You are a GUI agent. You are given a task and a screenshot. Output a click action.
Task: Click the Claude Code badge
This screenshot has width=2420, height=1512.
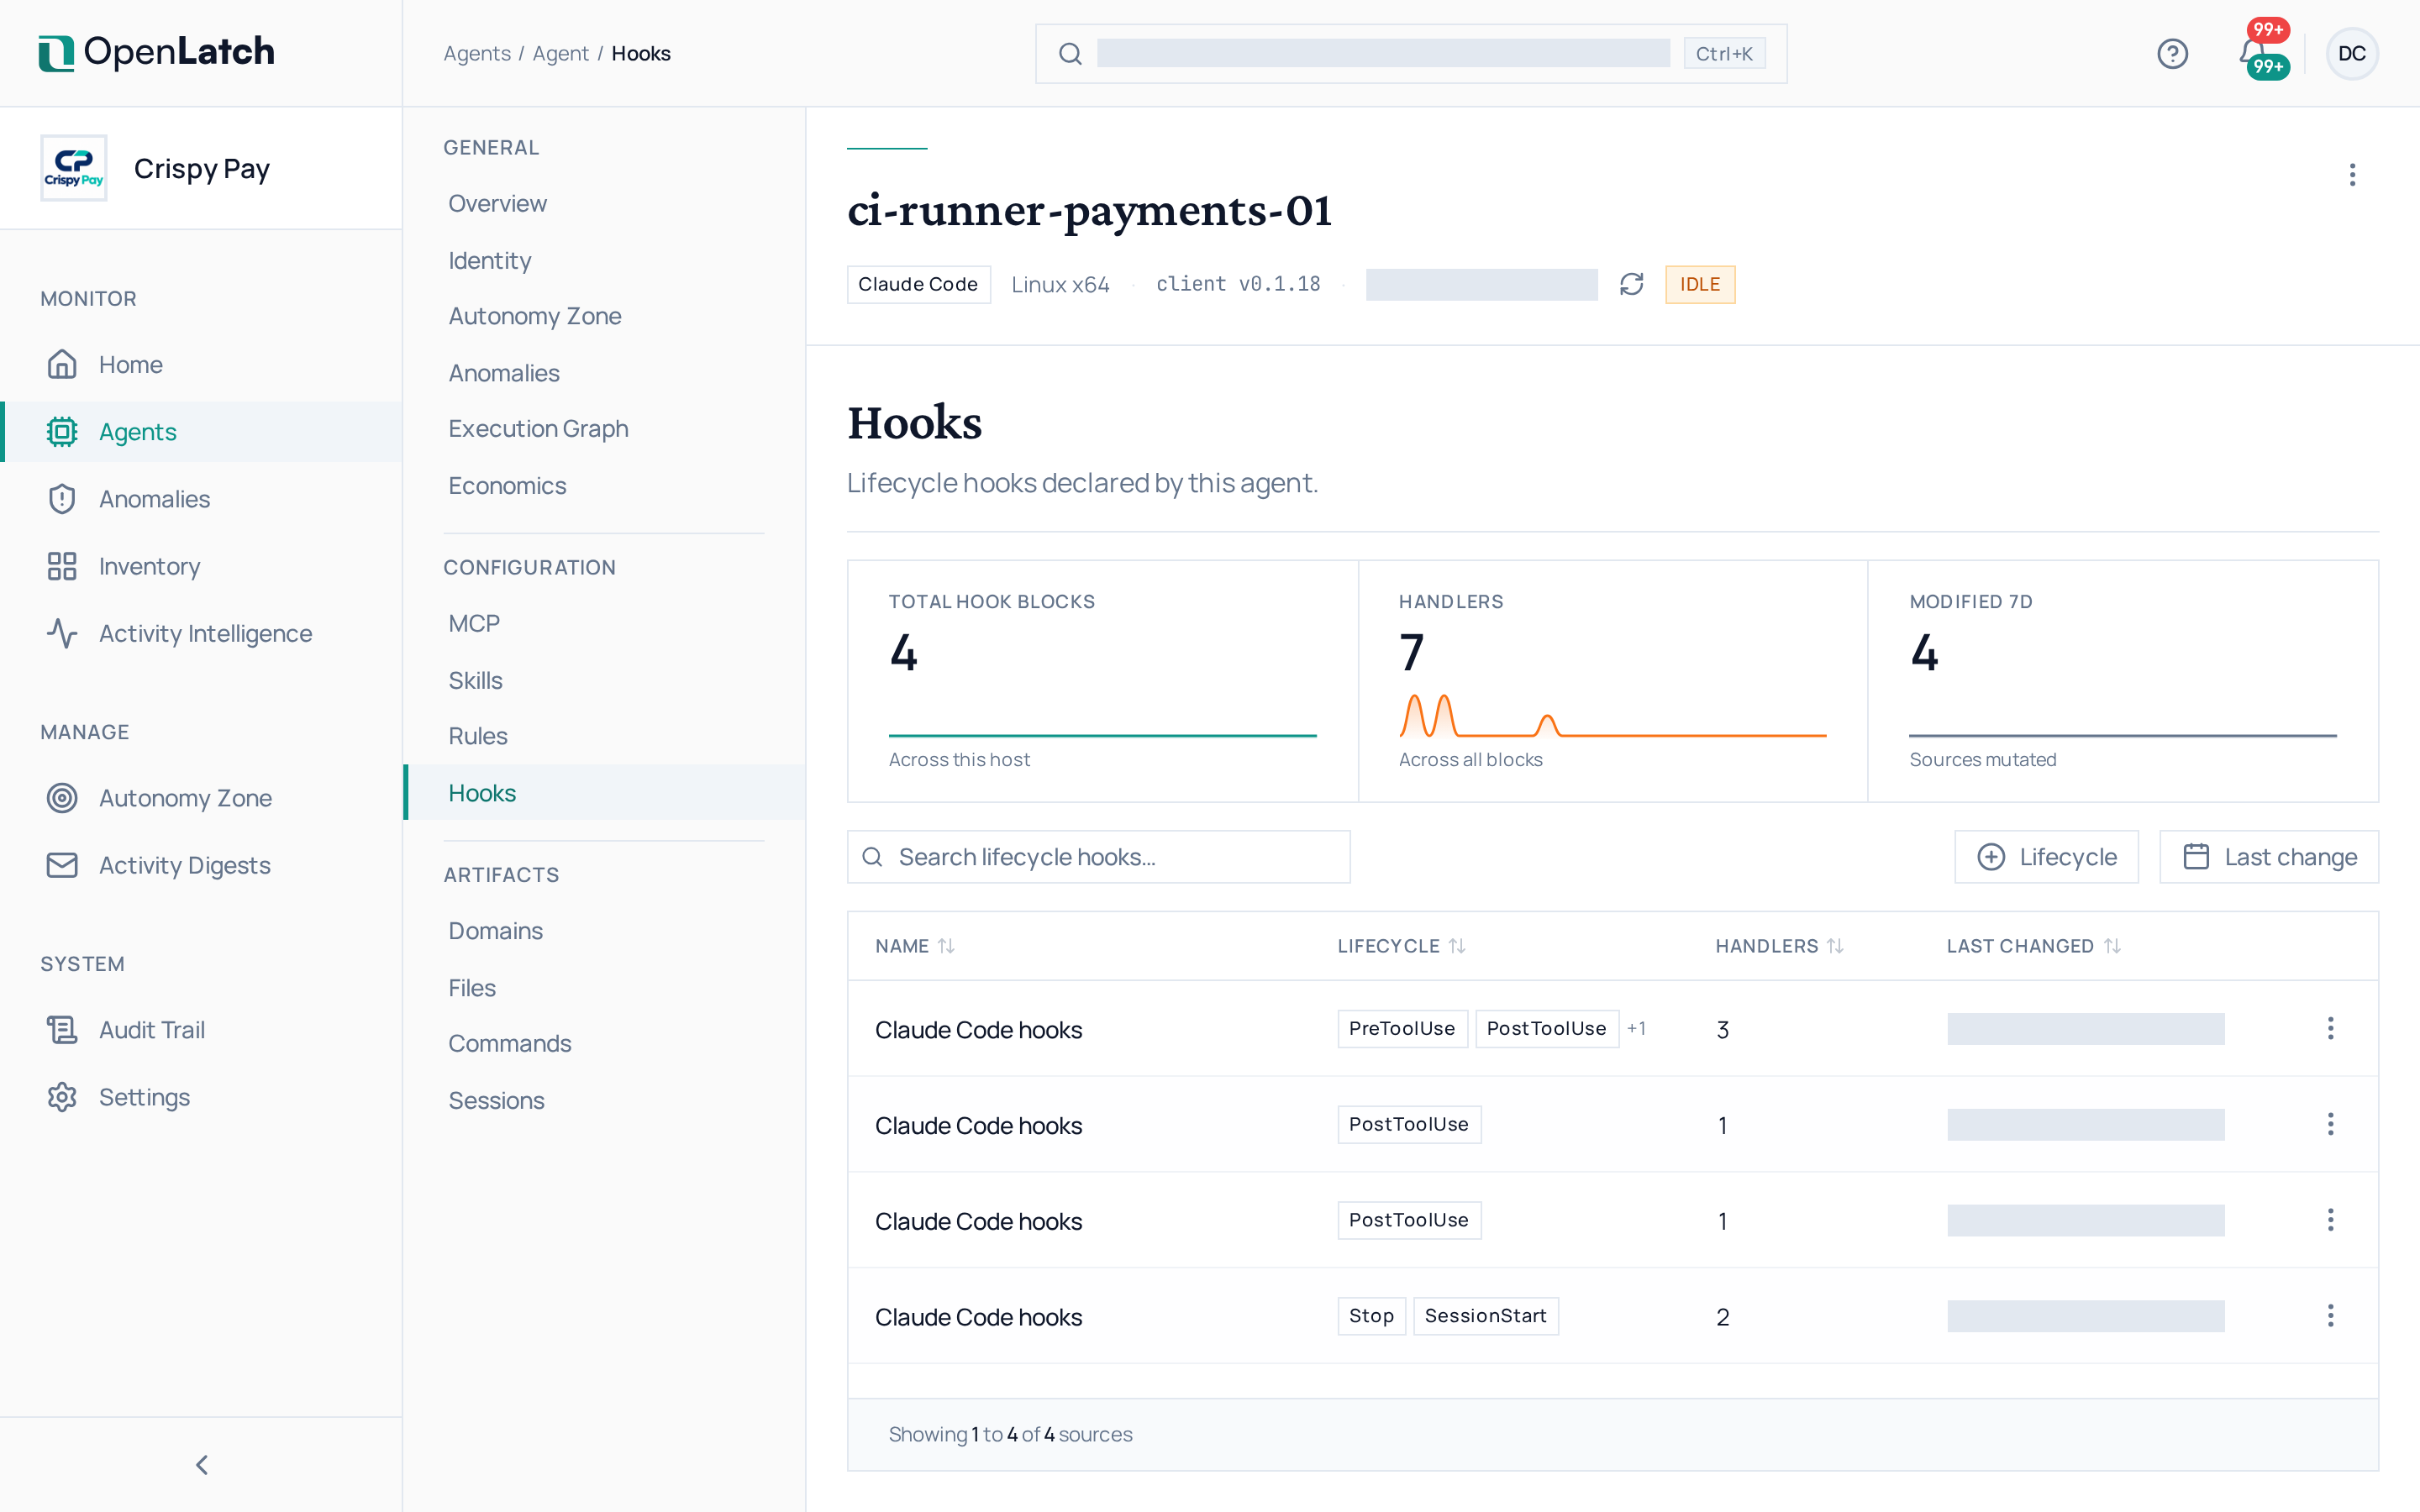pos(918,284)
